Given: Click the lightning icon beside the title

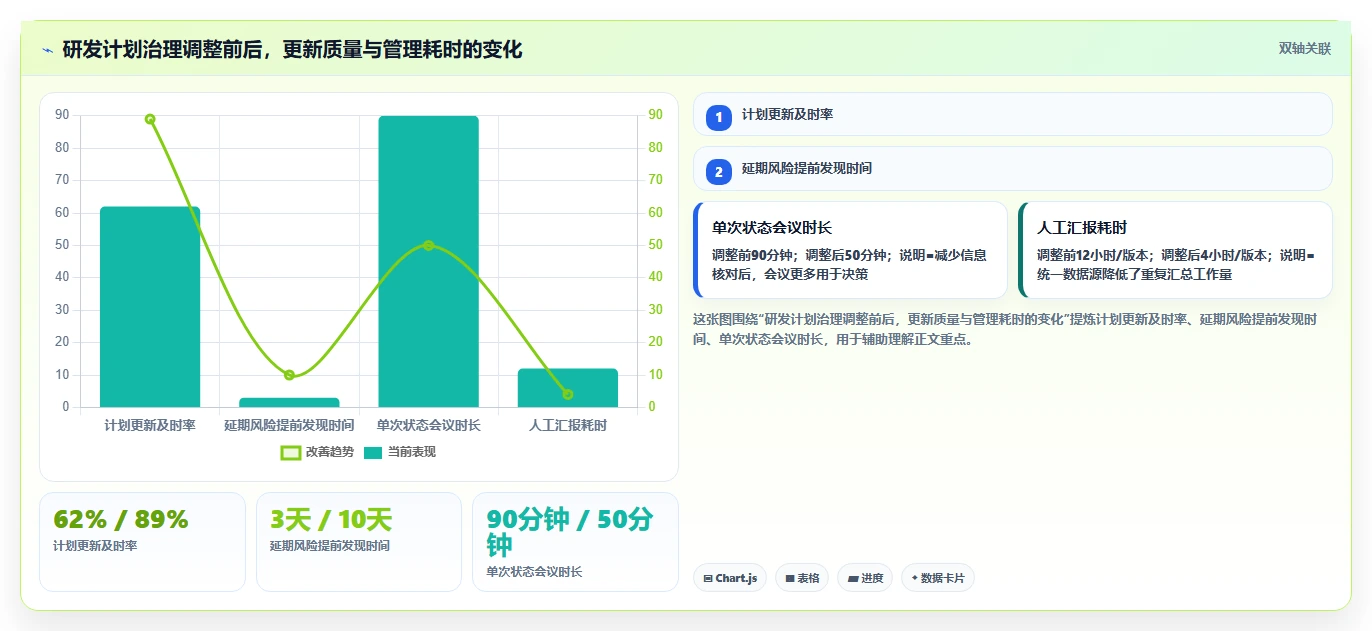Looking at the screenshot, I should click(x=47, y=50).
